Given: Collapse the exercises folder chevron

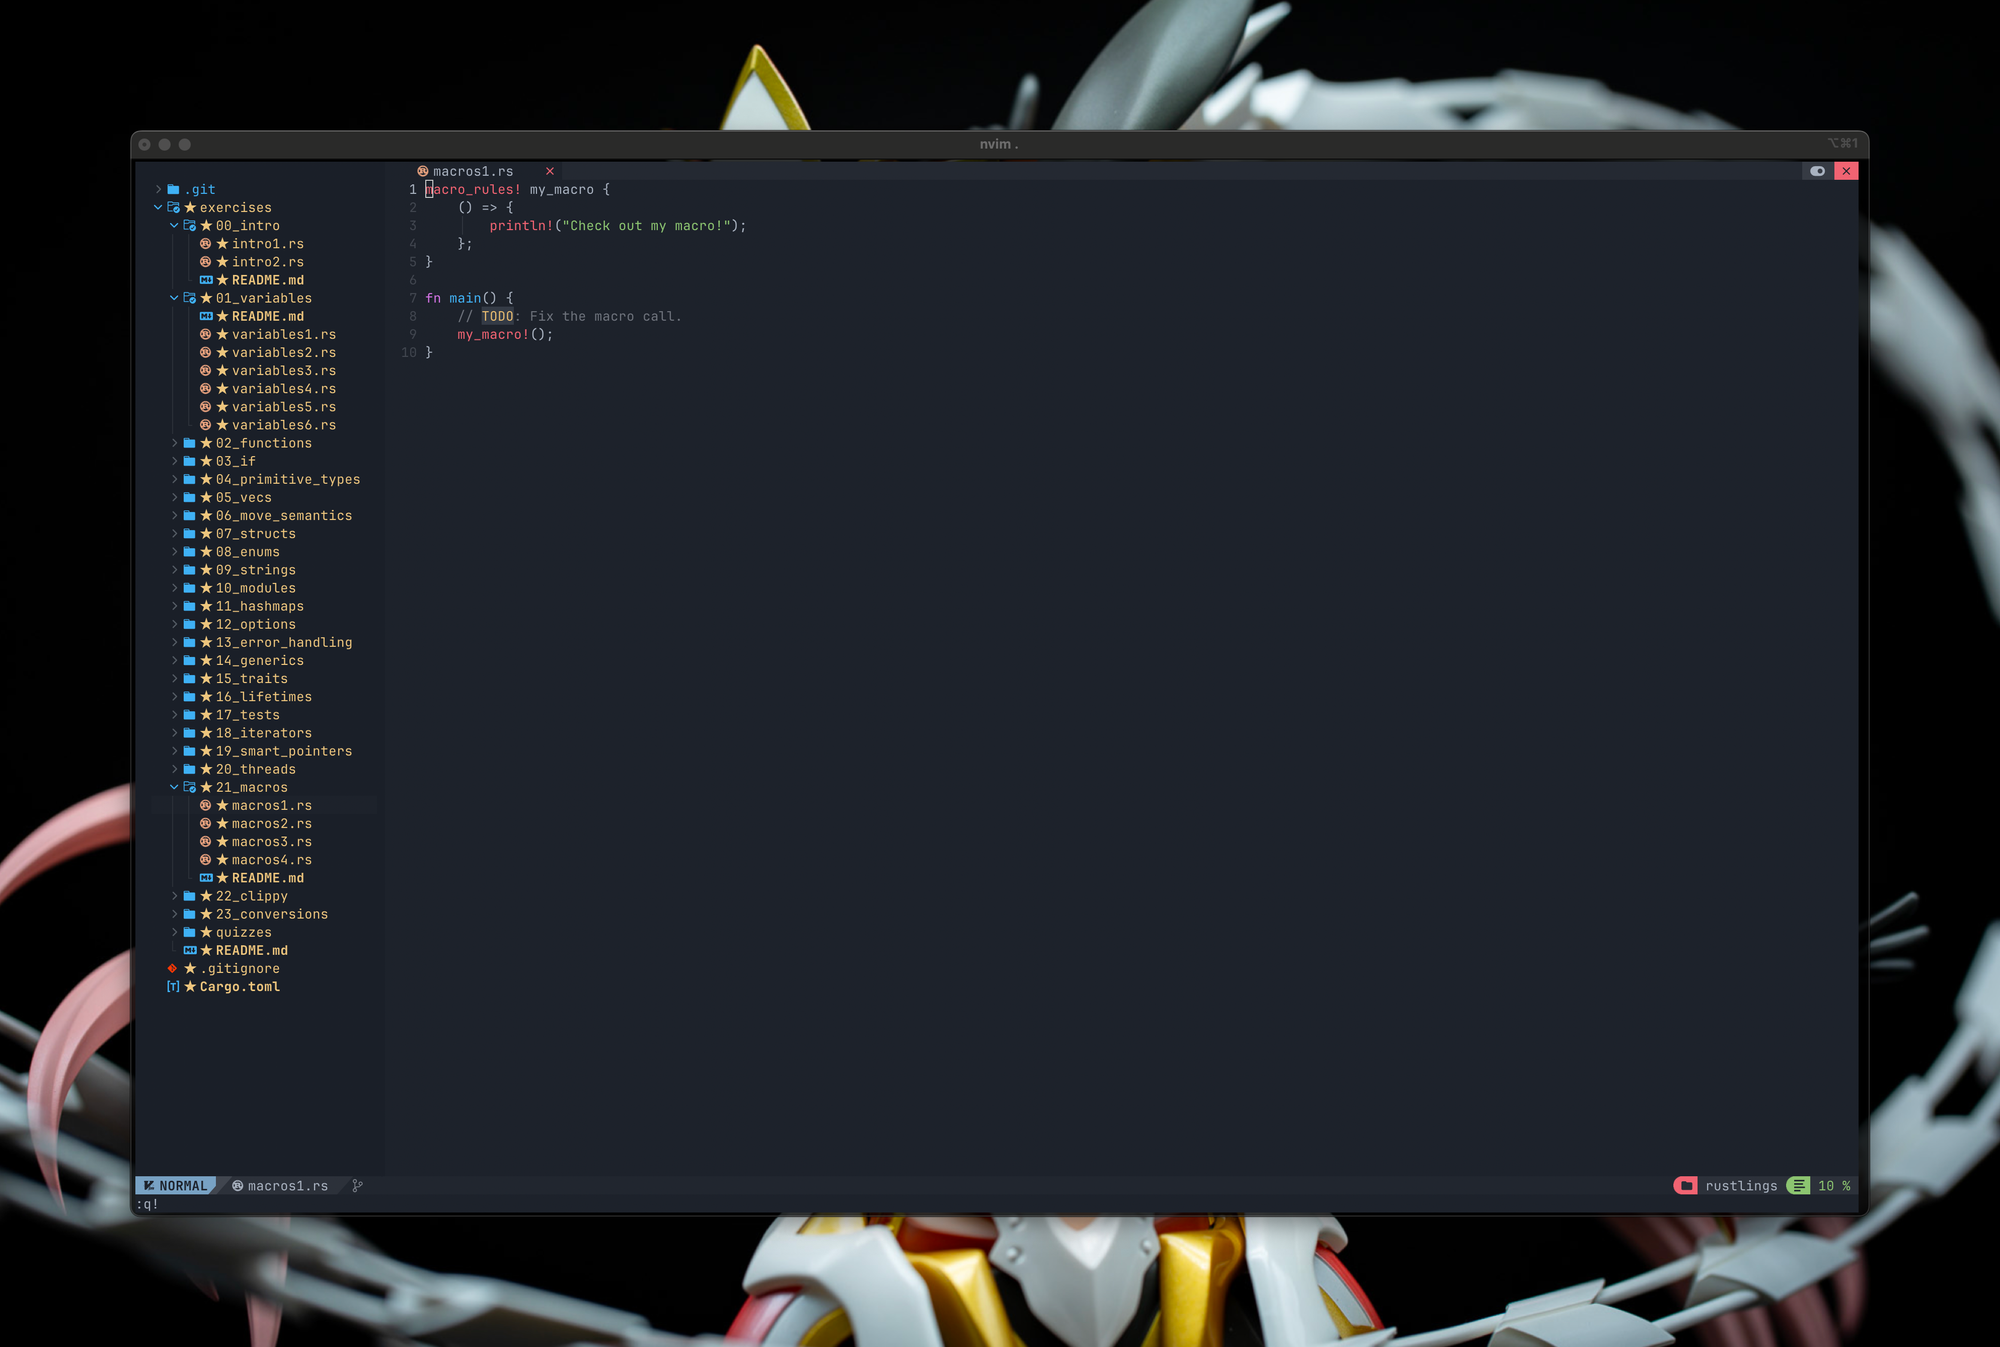Looking at the screenshot, I should point(158,207).
